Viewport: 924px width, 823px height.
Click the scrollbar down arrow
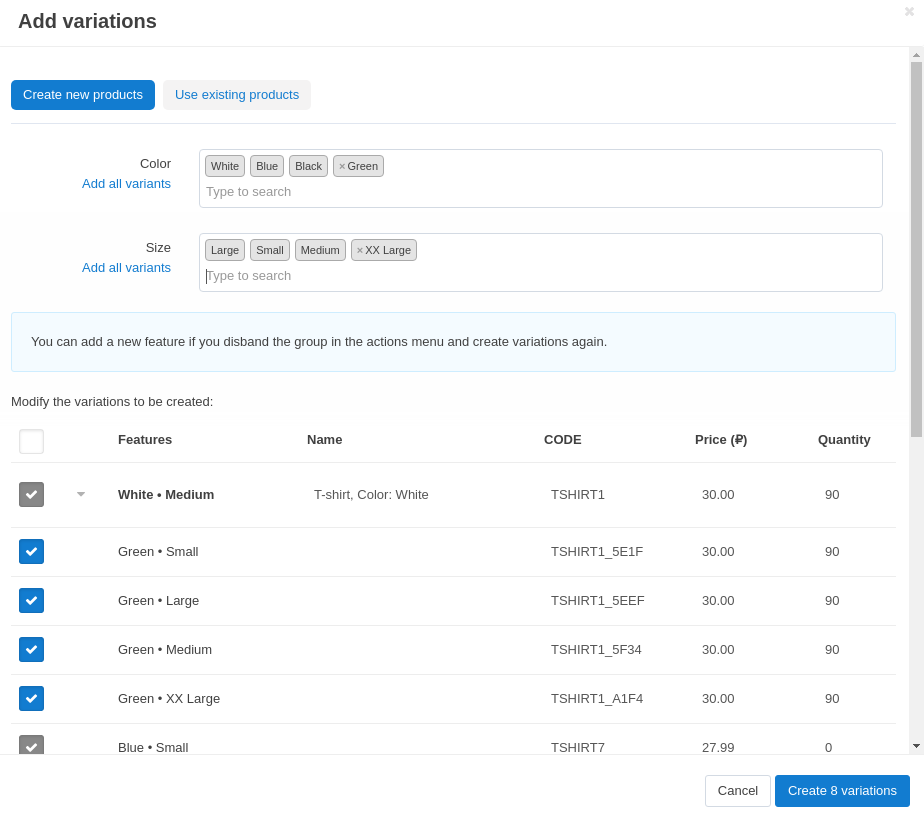point(916,746)
